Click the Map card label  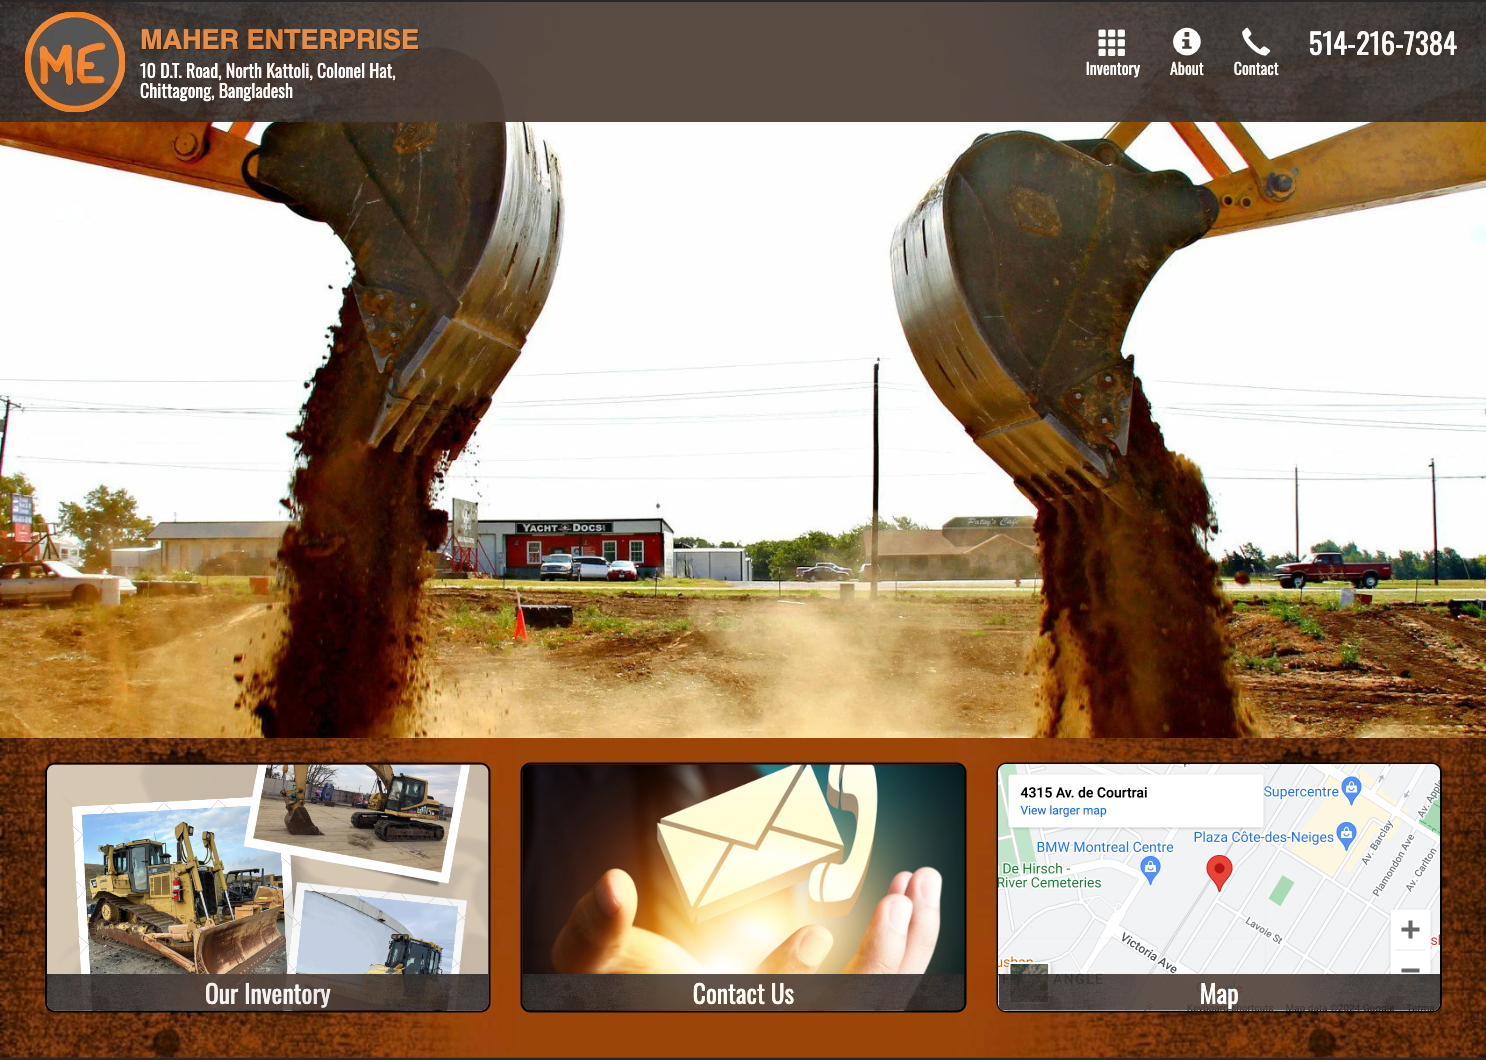(1219, 994)
